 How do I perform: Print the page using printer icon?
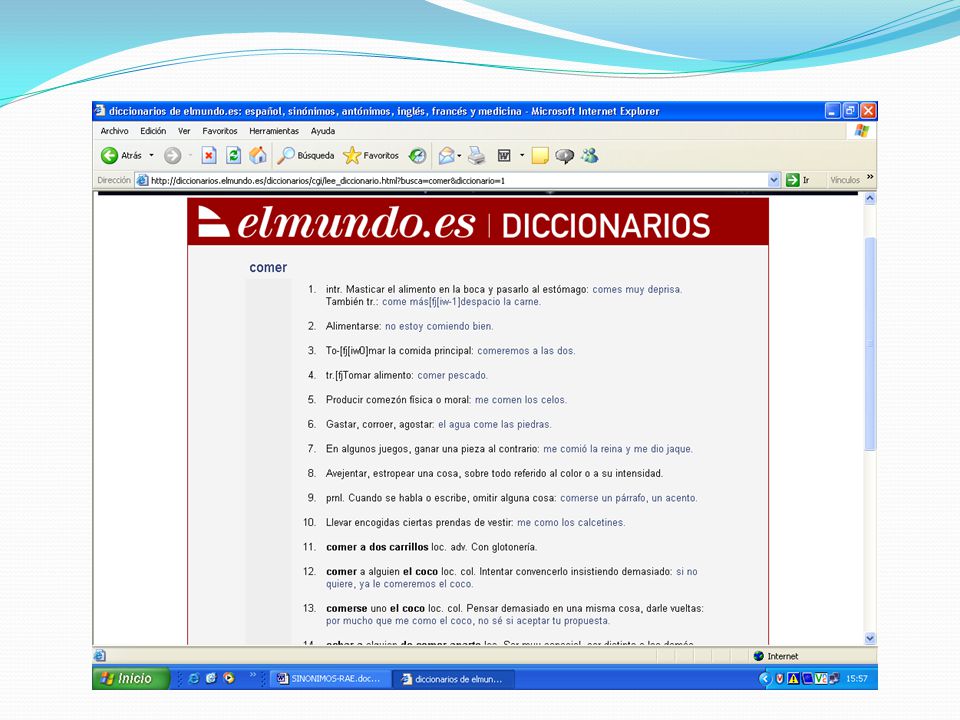pos(476,156)
